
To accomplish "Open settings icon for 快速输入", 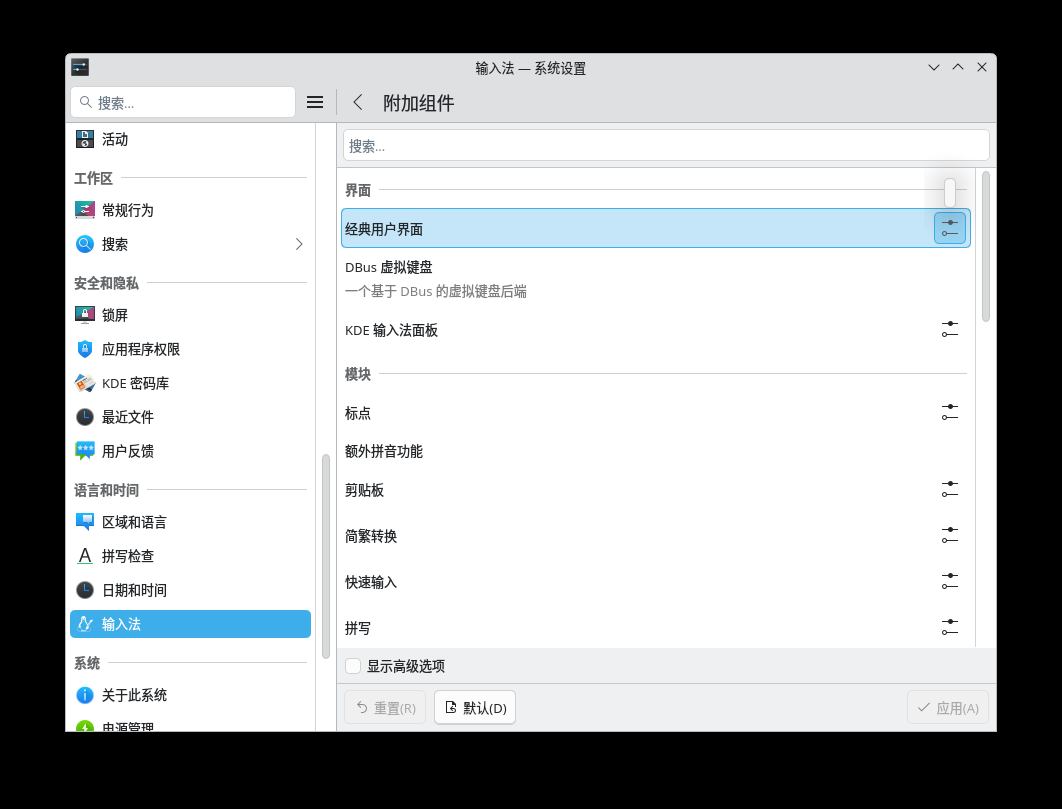I will (949, 581).
